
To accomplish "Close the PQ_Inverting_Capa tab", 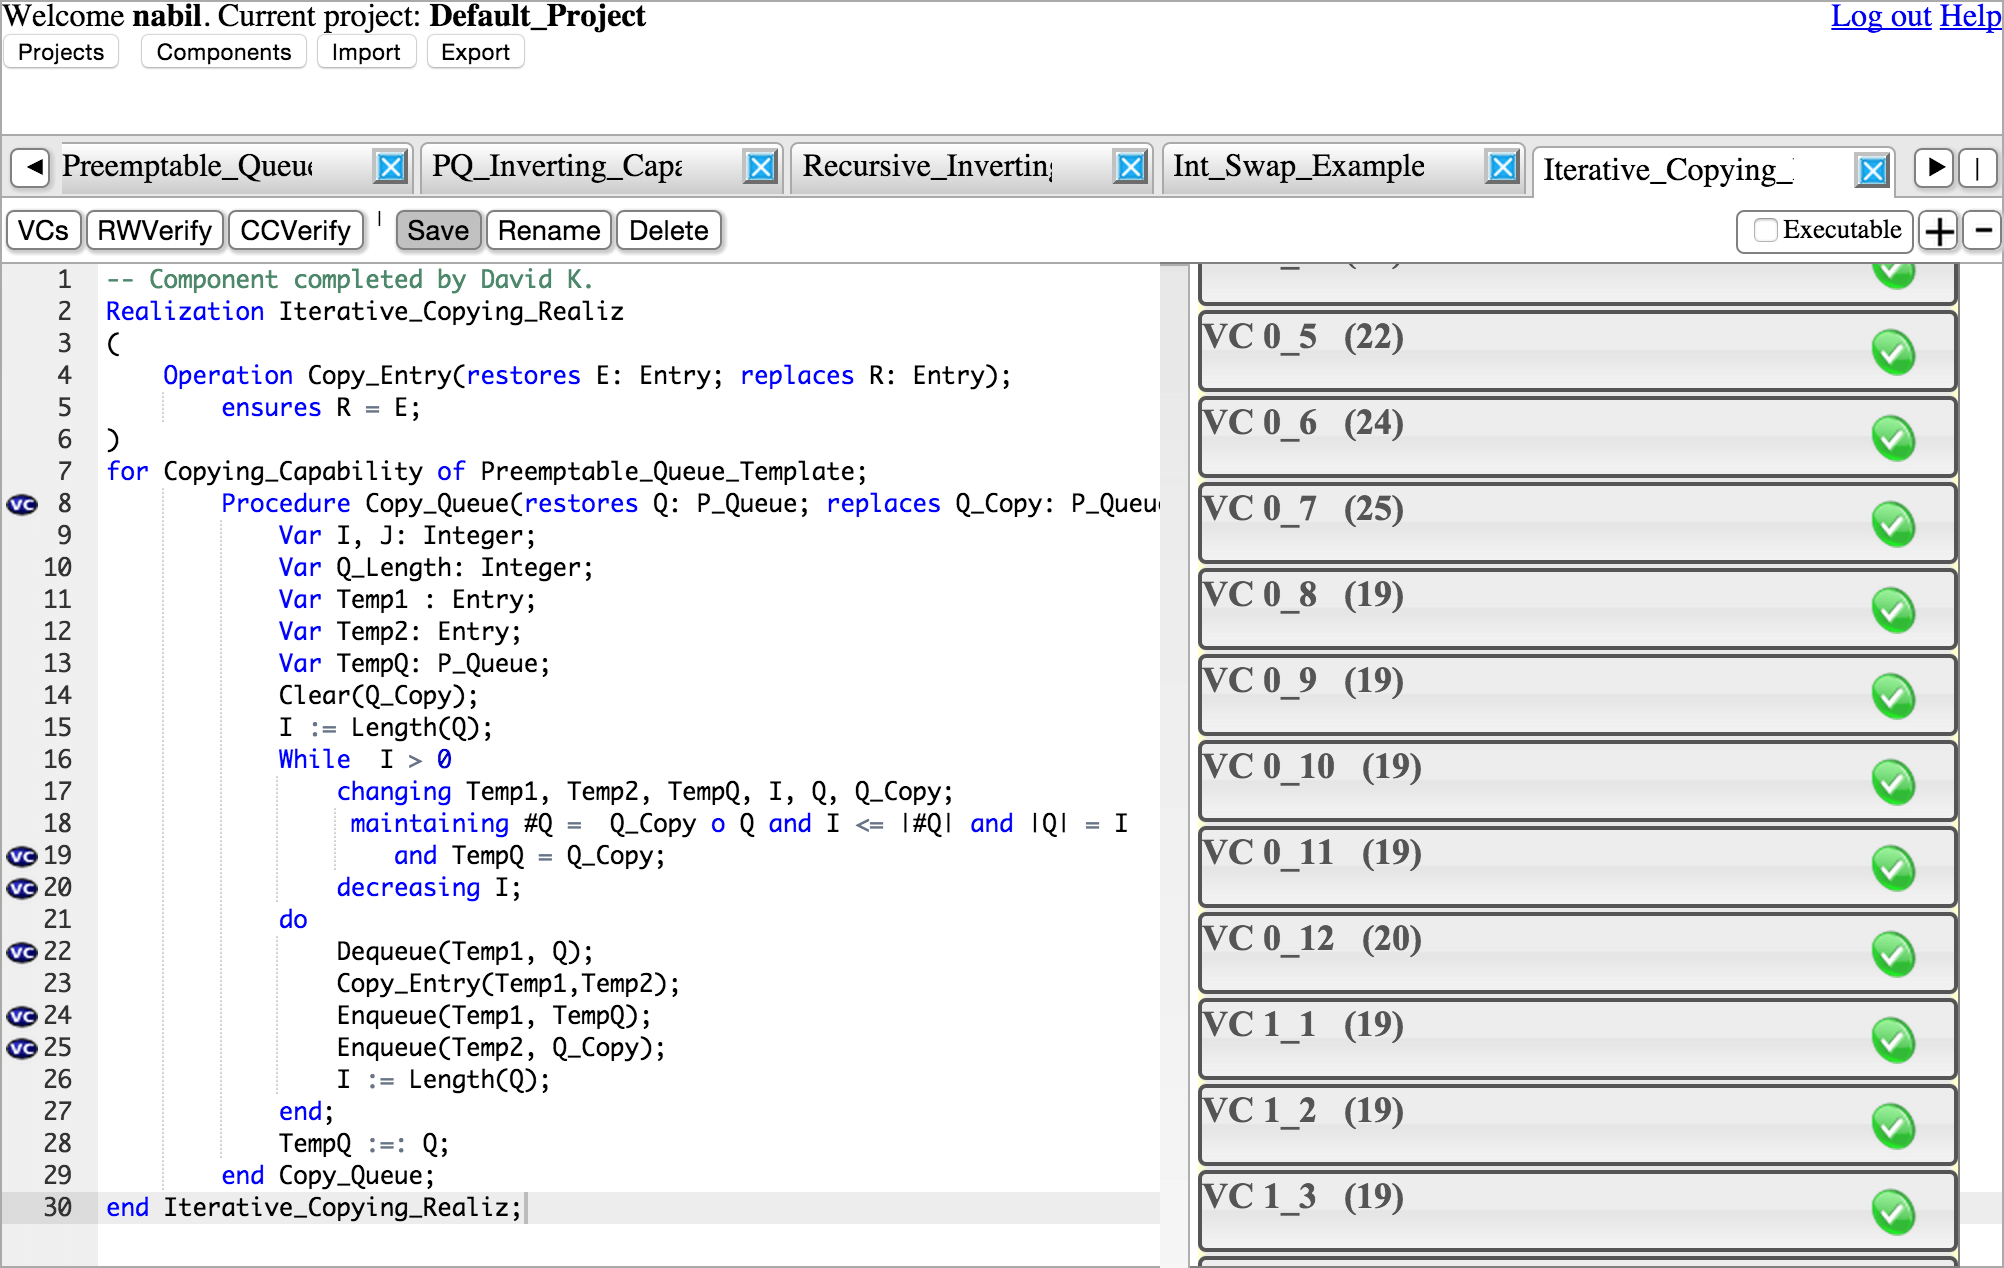I will 761,167.
